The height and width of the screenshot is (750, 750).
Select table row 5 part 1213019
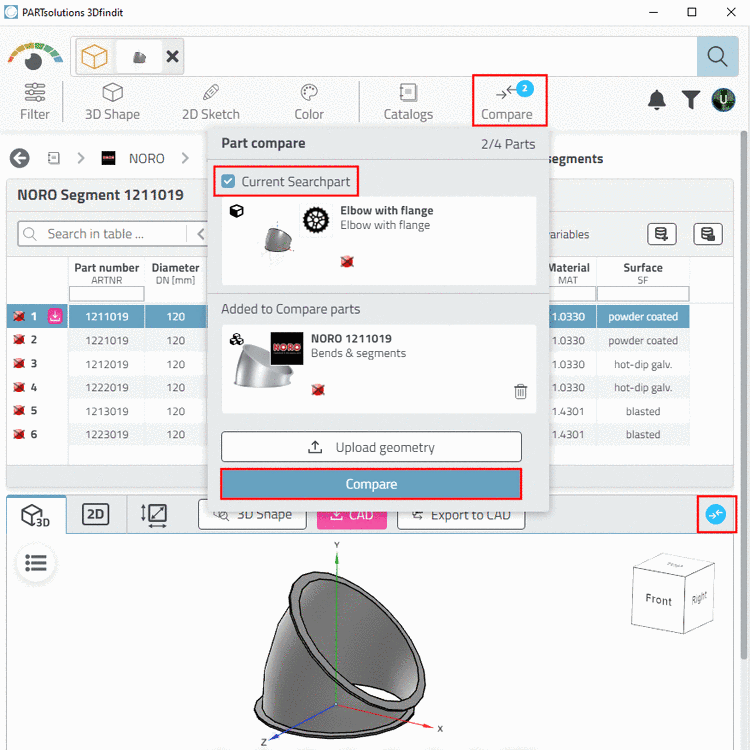point(107,411)
